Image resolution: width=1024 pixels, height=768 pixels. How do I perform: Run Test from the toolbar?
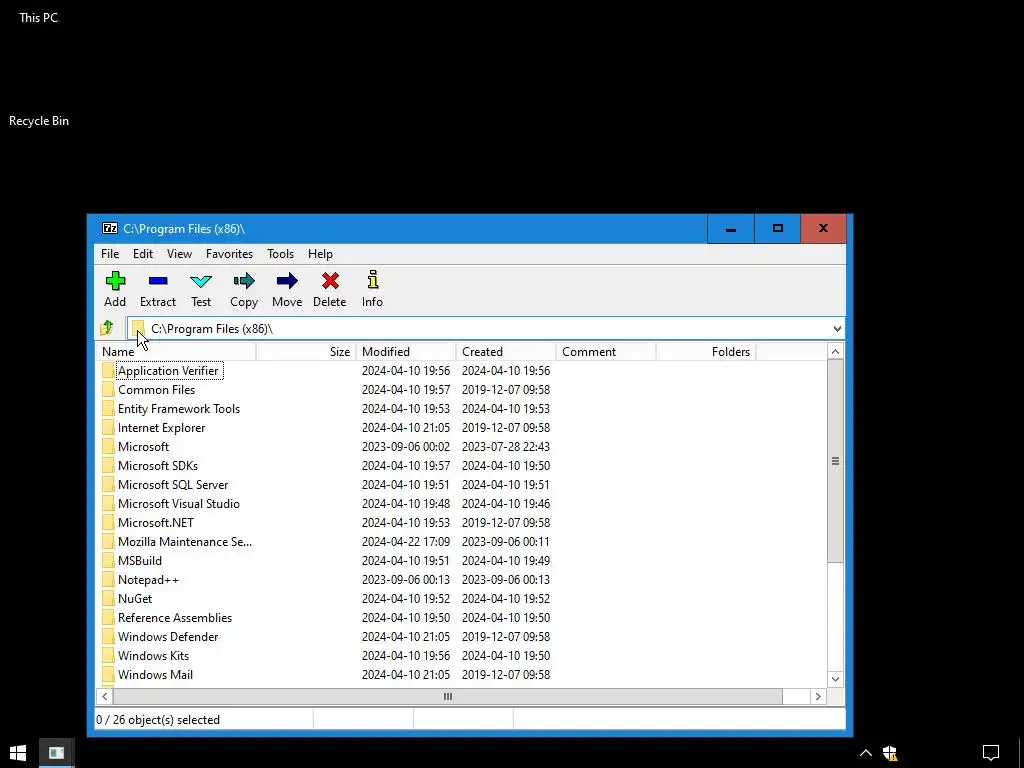pyautogui.click(x=201, y=281)
